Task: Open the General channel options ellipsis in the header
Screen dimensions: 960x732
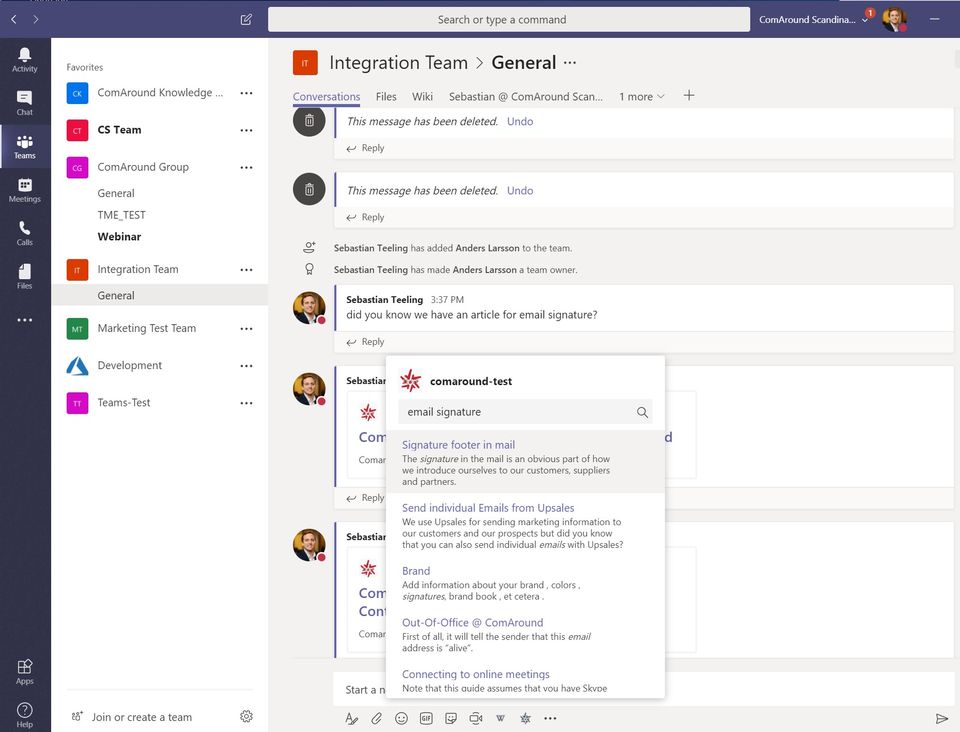Action: (570, 62)
